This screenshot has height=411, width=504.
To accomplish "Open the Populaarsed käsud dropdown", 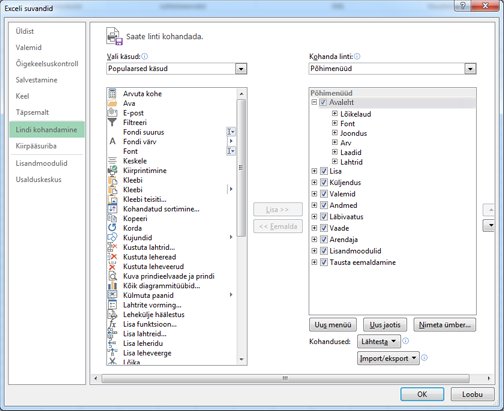I will [241, 69].
